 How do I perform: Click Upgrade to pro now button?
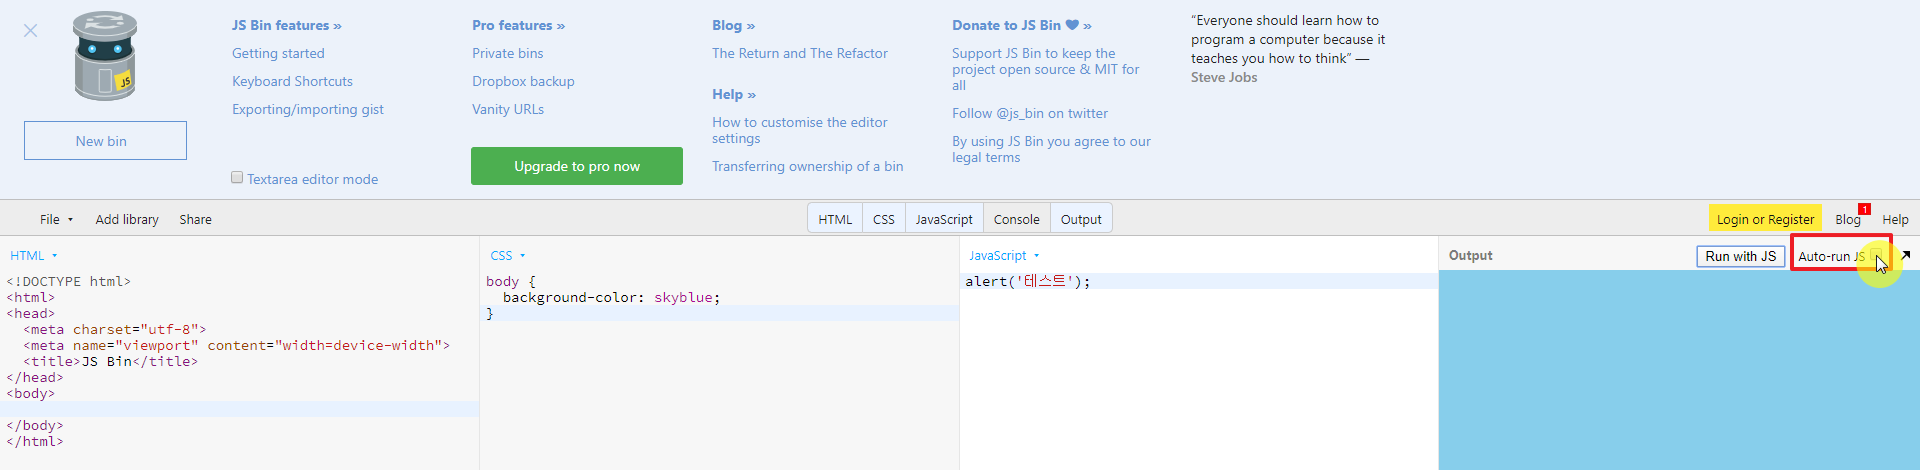tap(577, 166)
